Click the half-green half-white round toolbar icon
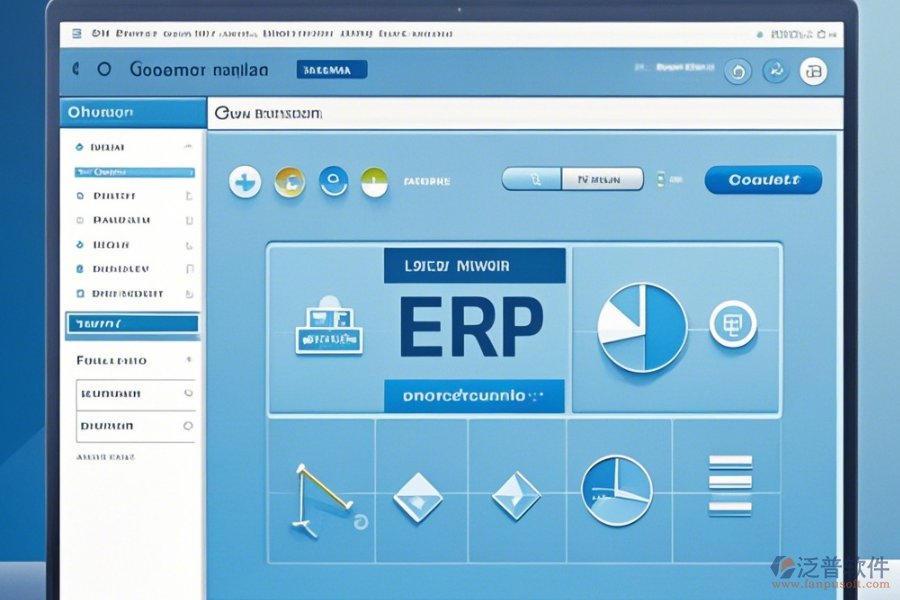The image size is (900, 600). pos(373,181)
